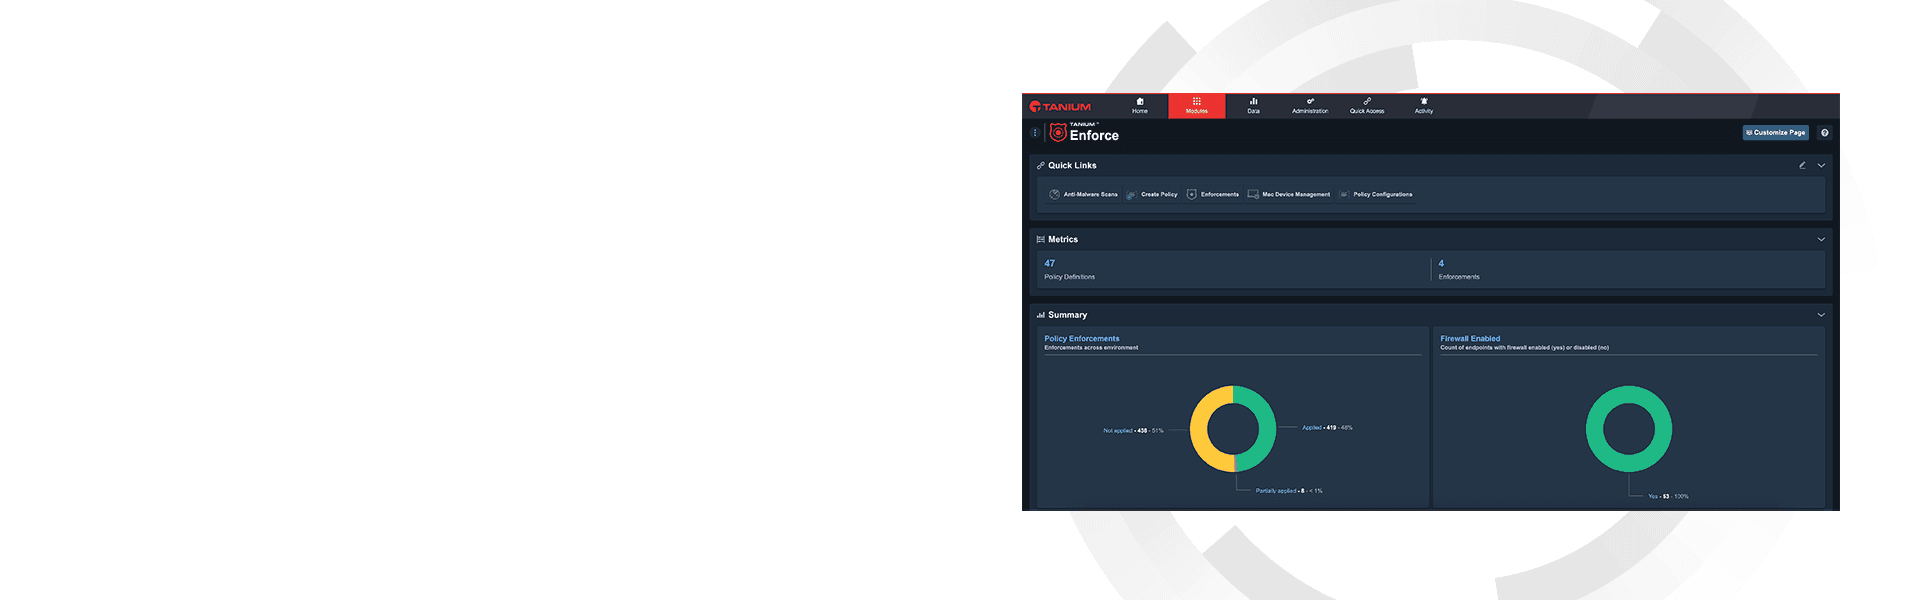Open the Quick Access menu
Screen dimensions: 1920x600
click(1367, 106)
